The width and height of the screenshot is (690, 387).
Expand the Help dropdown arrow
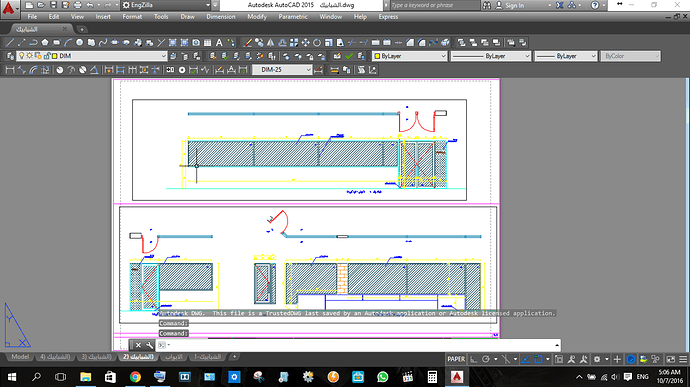tap(603, 5)
